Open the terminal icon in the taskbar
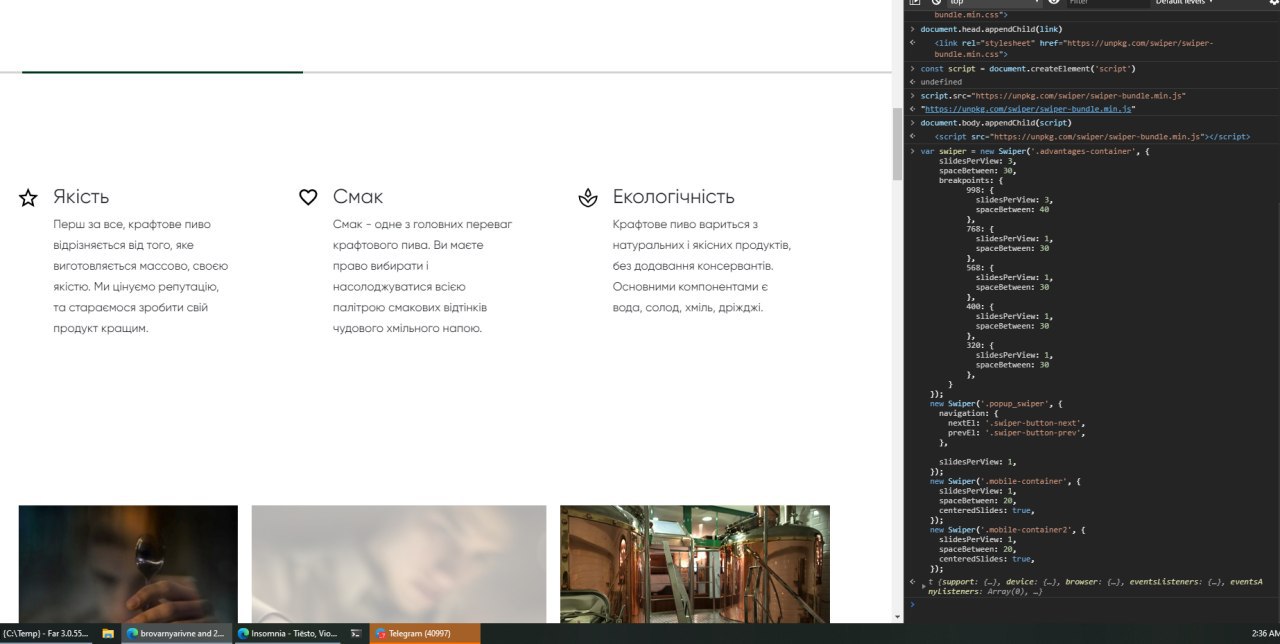Image resolution: width=1280 pixels, height=644 pixels. pos(355,633)
